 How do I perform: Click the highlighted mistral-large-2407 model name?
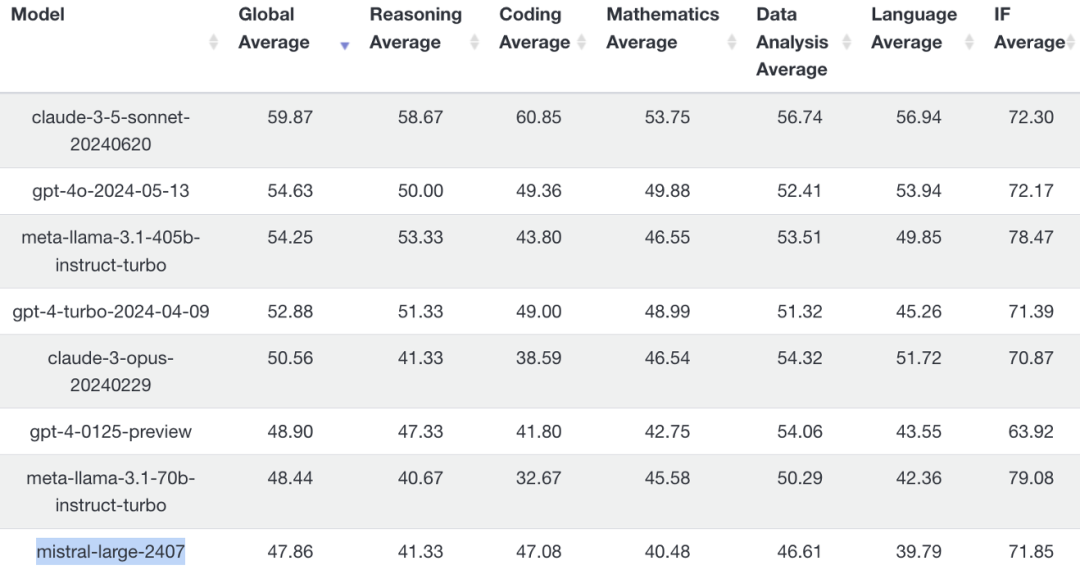pos(110,551)
